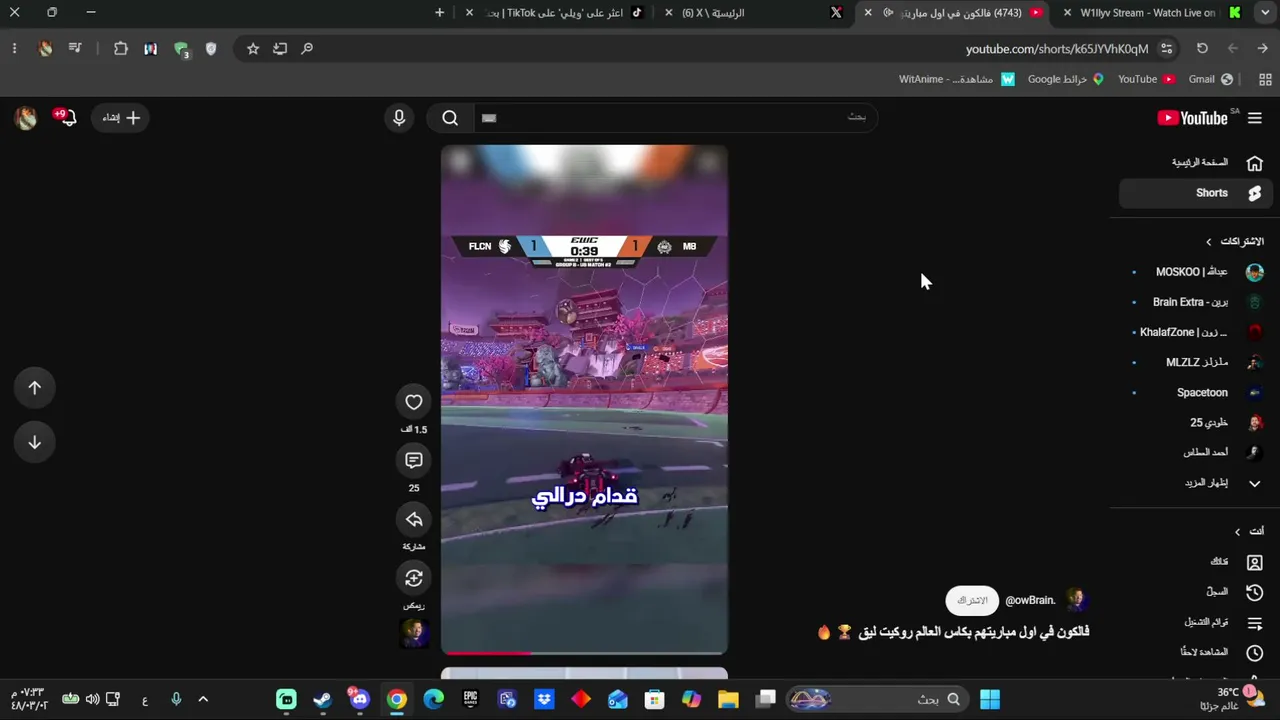Pause the Rocket League Short video
The width and height of the screenshot is (1280, 720).
click(x=585, y=400)
